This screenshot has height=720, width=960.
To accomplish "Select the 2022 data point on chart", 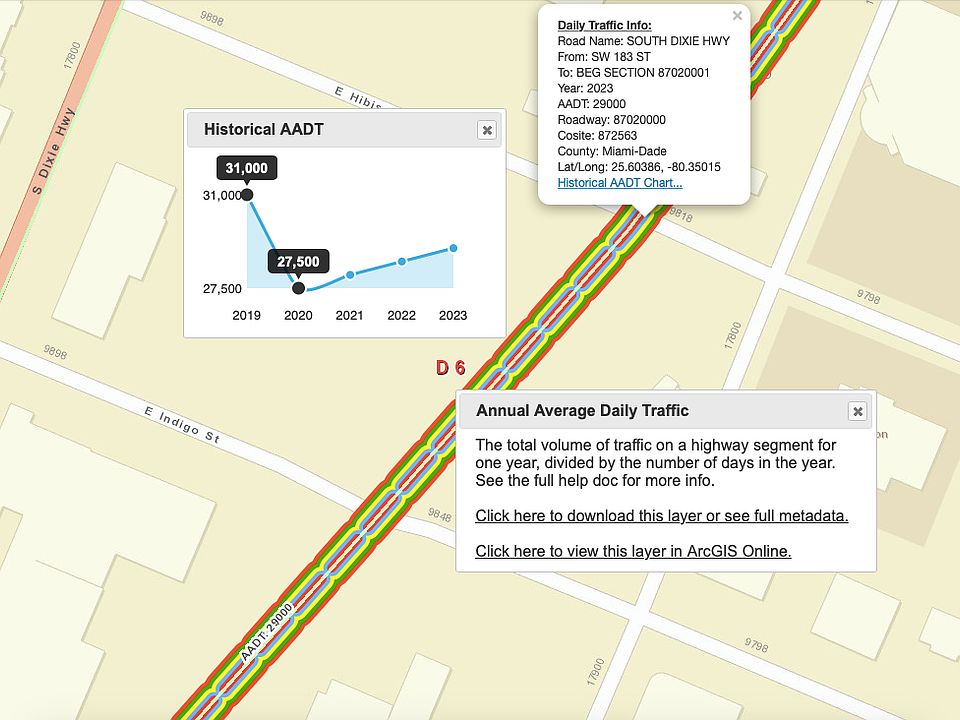I will (x=402, y=261).
